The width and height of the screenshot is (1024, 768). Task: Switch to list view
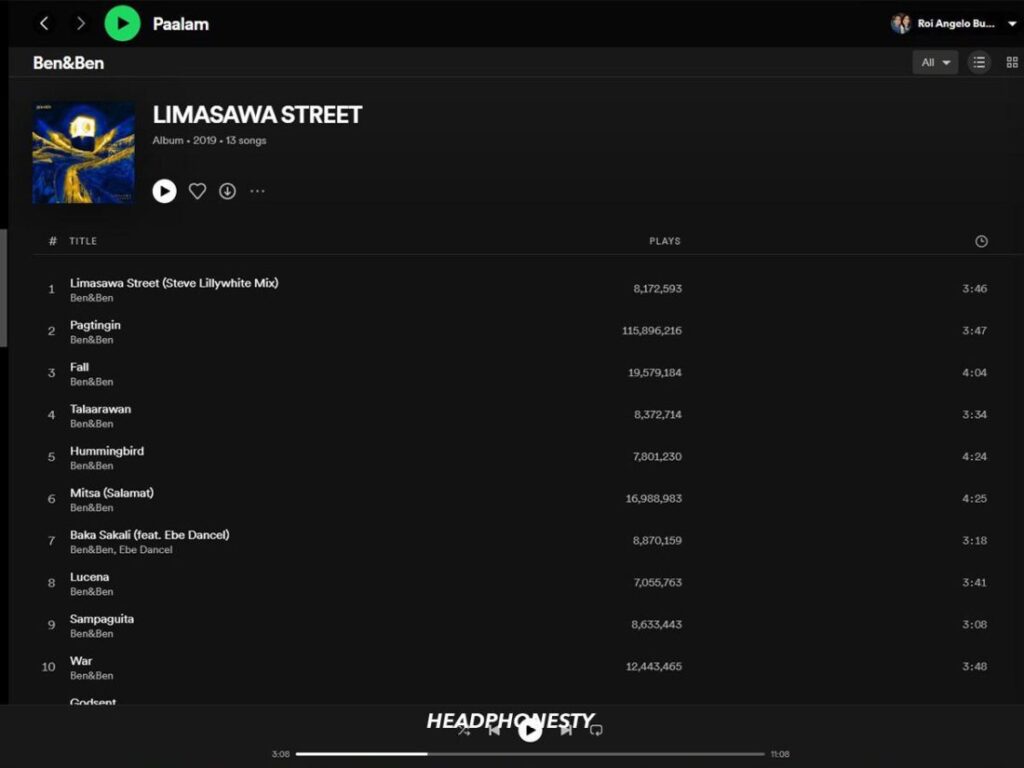coord(978,62)
